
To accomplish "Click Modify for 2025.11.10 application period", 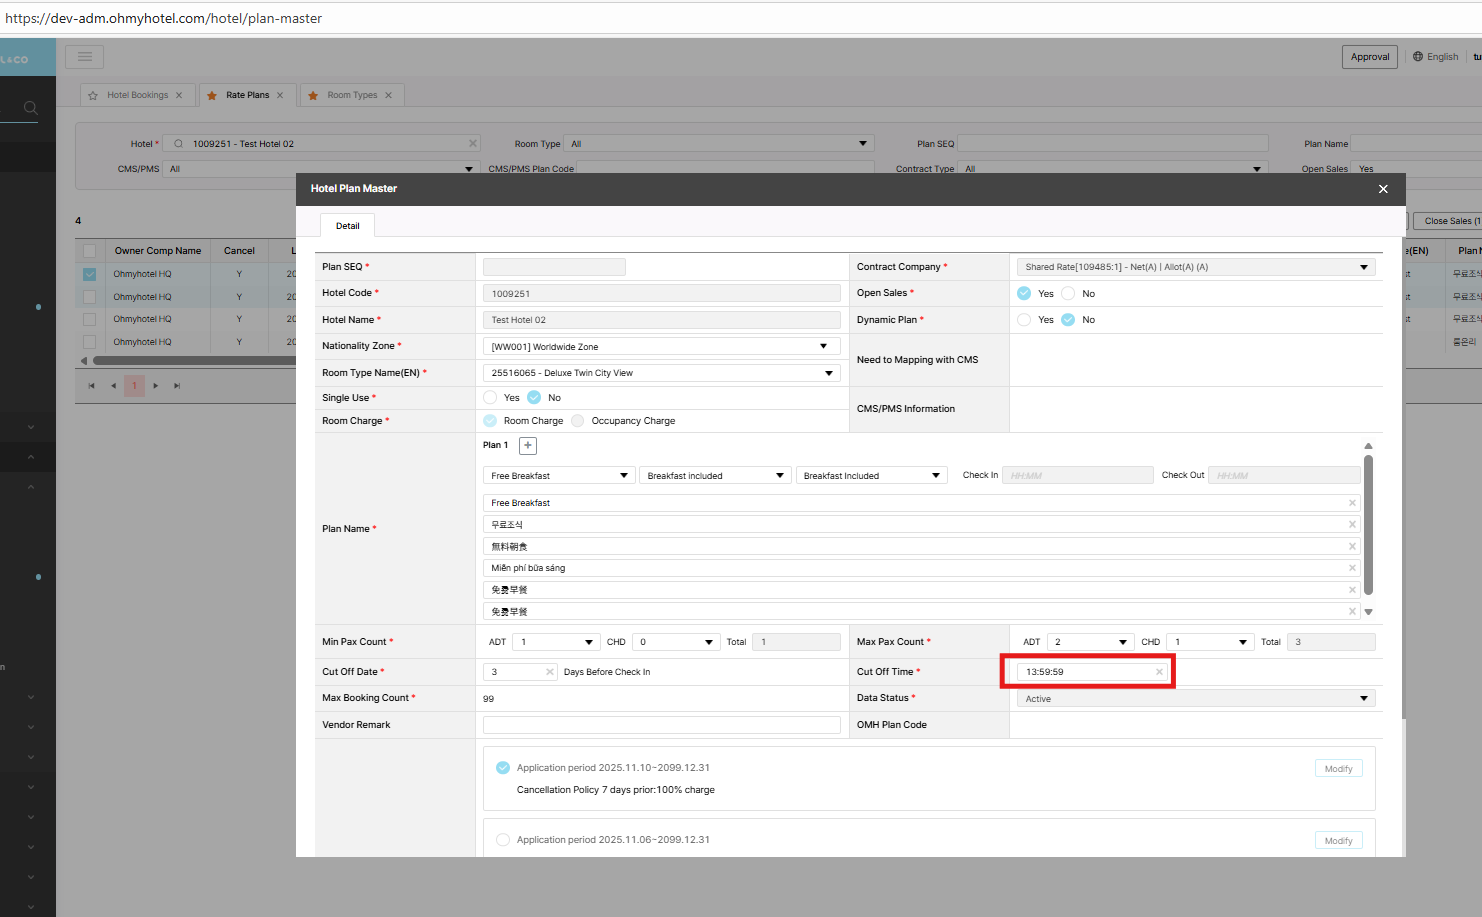I will tap(1338, 769).
